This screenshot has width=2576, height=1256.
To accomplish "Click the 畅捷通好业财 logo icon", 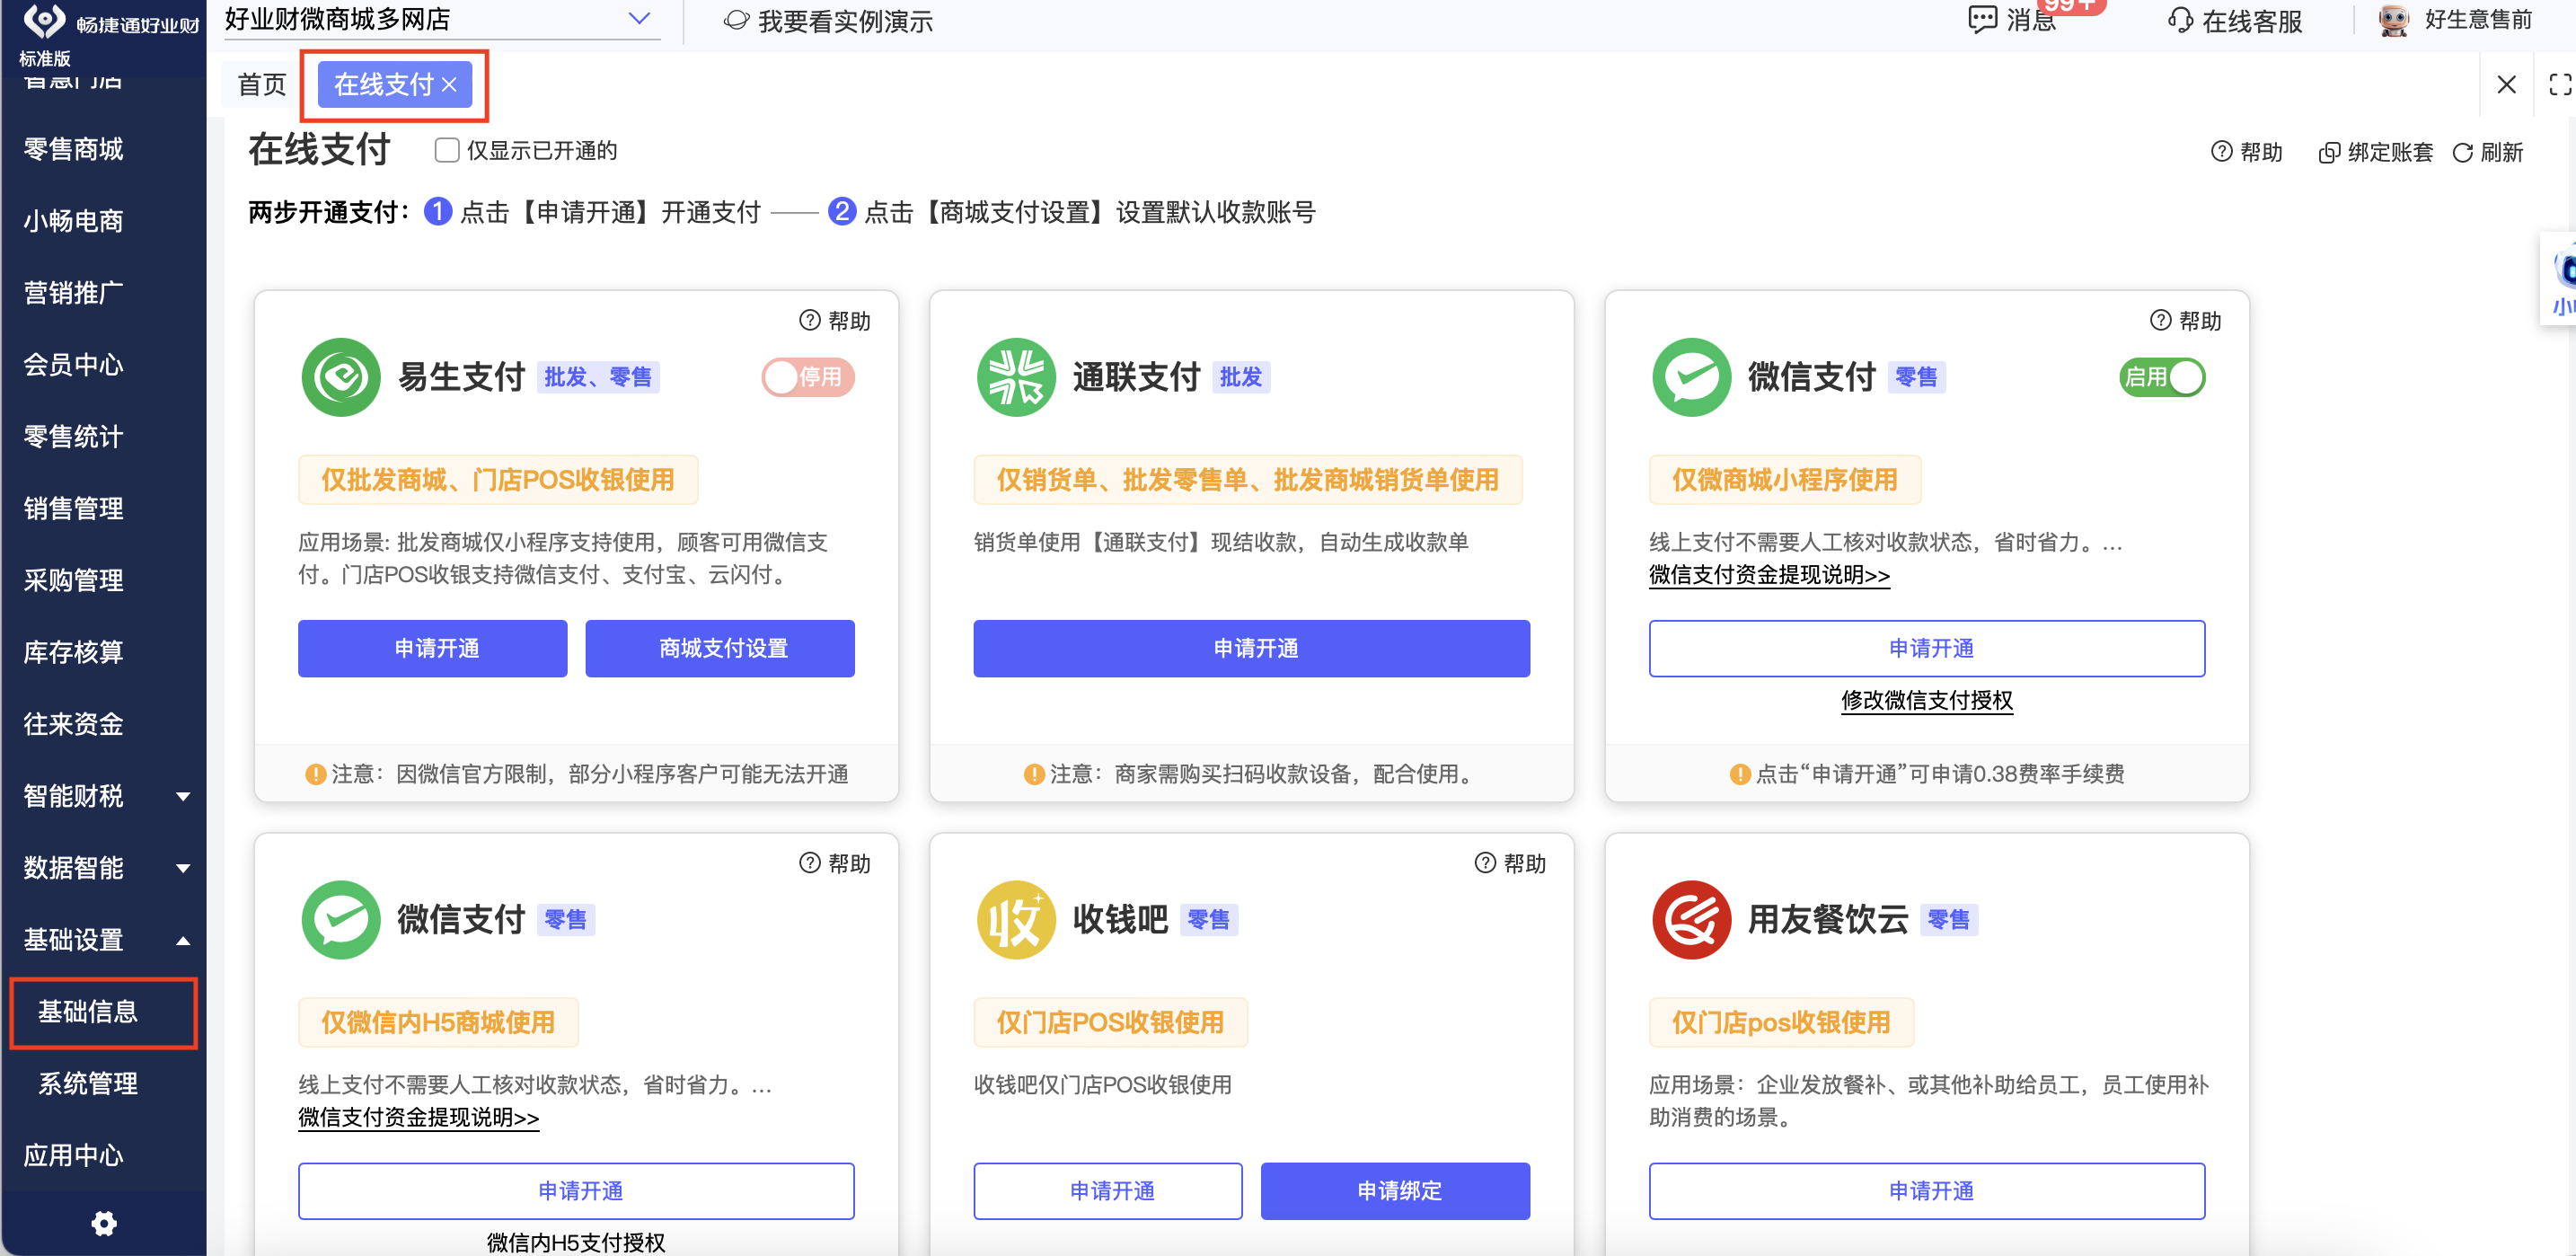I will click(x=43, y=19).
